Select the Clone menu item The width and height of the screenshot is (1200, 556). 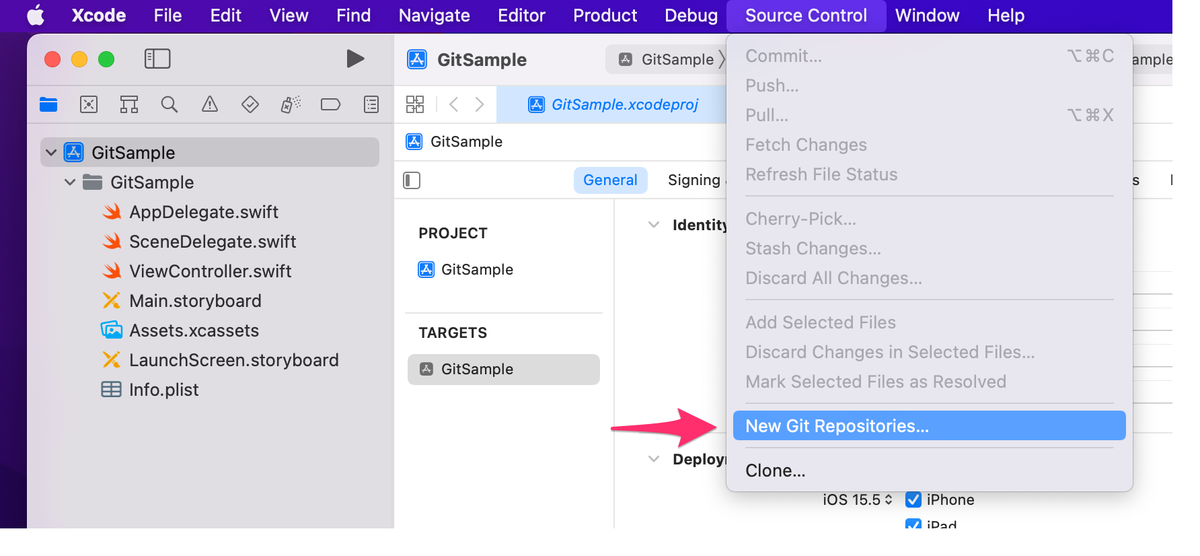click(x=775, y=470)
